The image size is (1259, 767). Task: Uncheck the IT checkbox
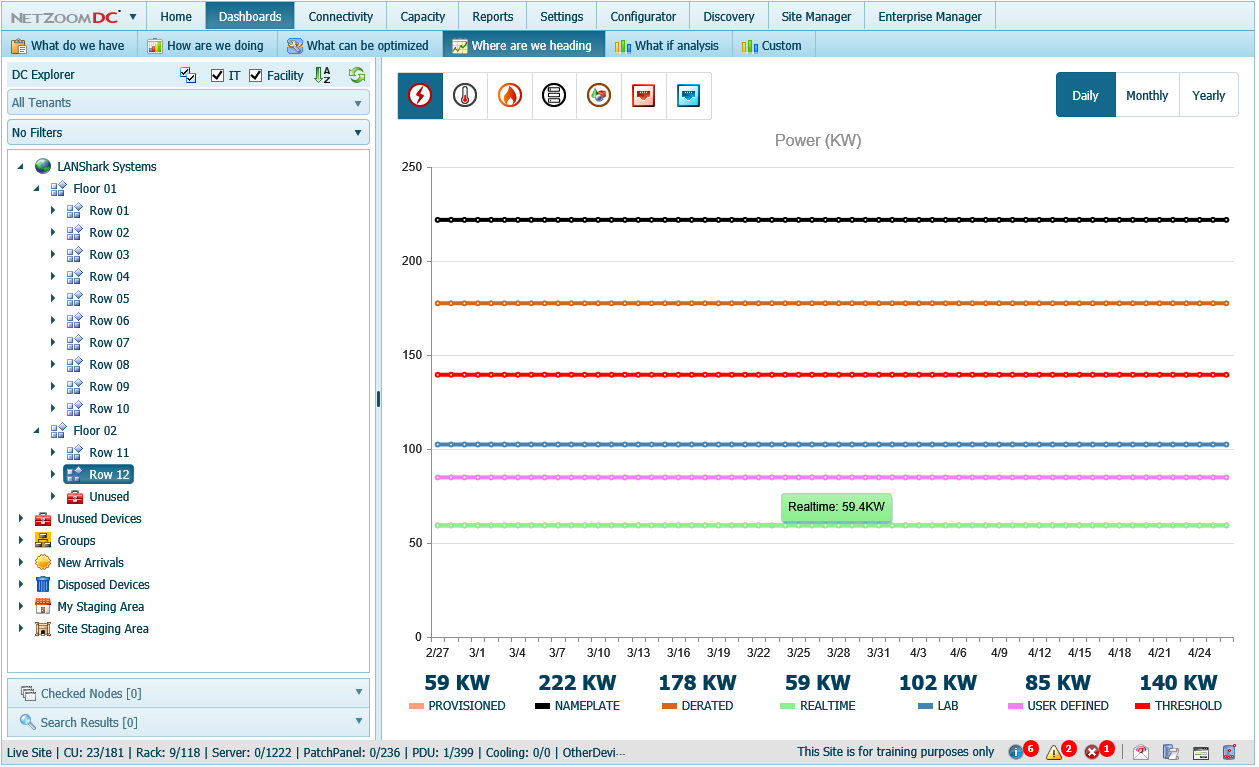click(x=217, y=75)
